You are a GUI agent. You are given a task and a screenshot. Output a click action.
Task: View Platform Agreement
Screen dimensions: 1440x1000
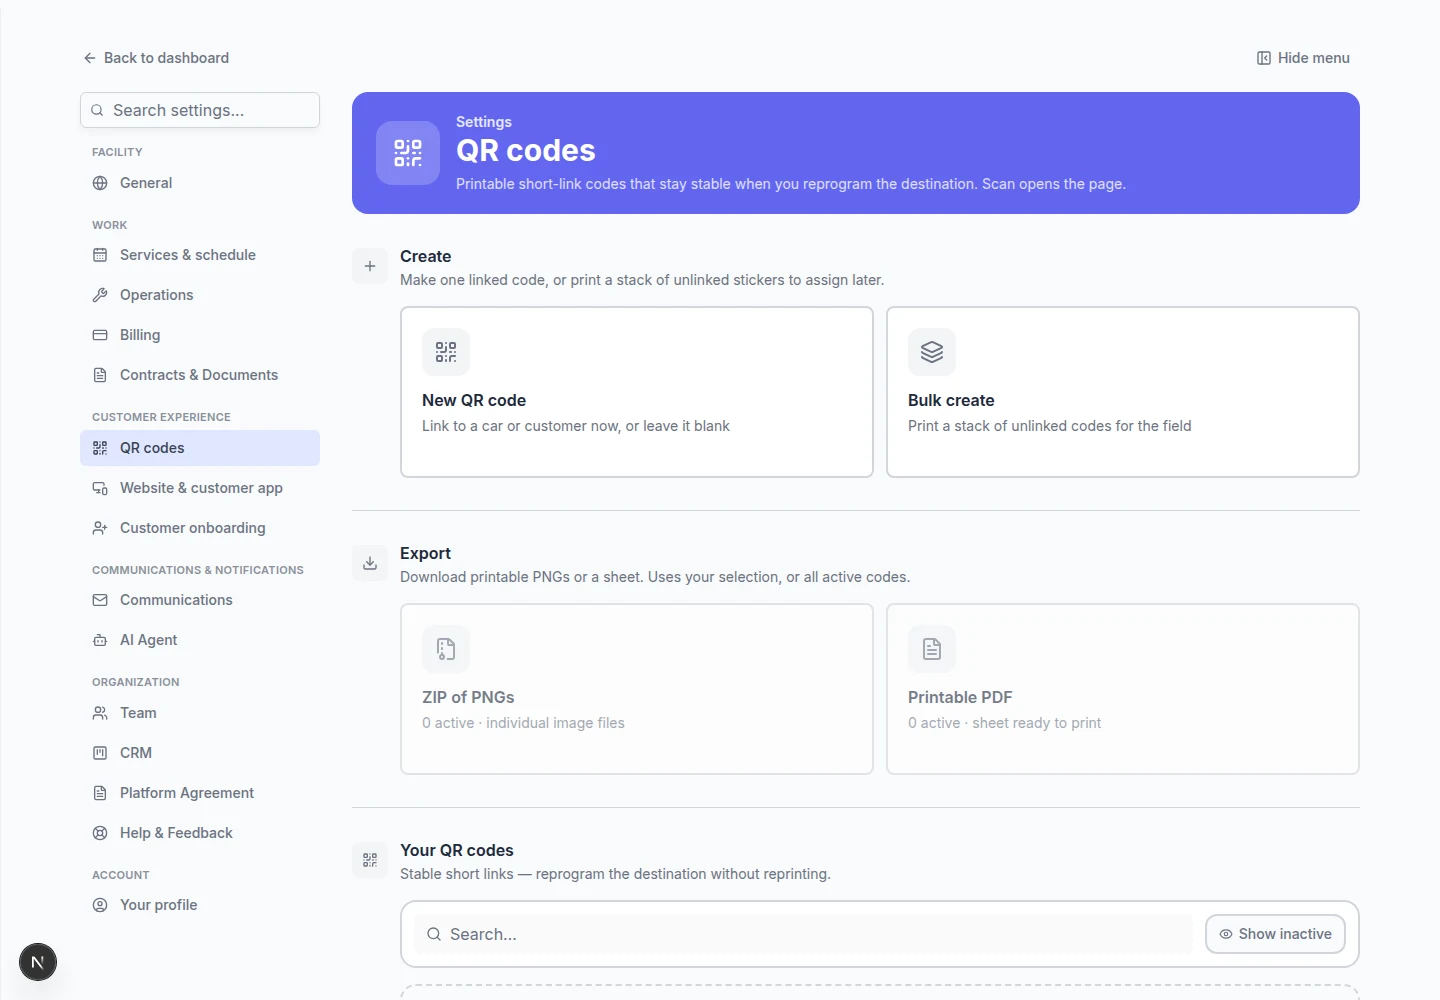tap(200, 793)
